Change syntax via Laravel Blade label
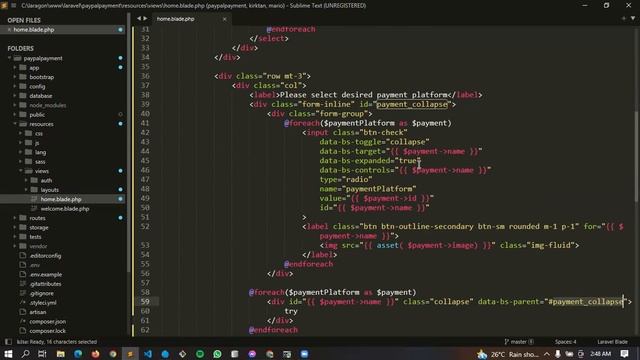Viewport: 640px width, 360px height. (x=612, y=342)
